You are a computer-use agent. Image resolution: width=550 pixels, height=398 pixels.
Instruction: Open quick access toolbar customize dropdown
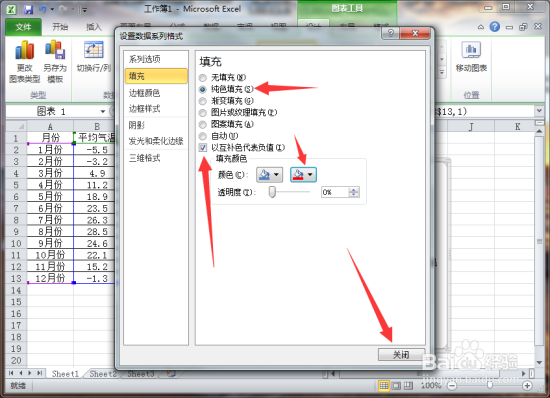(x=85, y=10)
